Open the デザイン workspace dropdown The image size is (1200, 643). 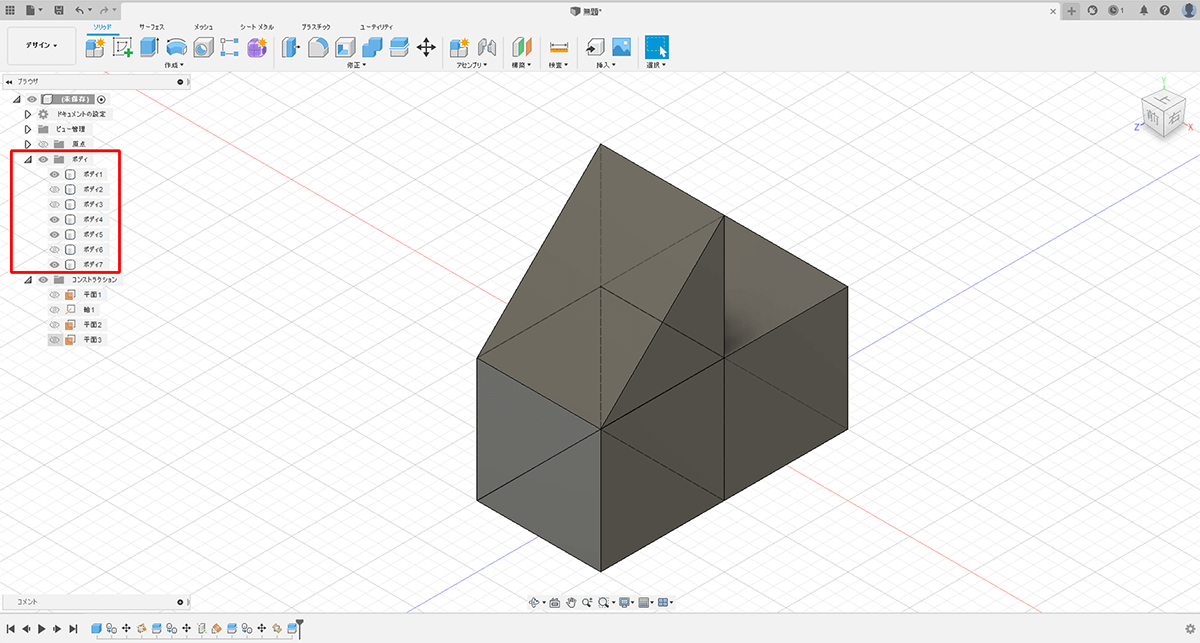point(41,45)
